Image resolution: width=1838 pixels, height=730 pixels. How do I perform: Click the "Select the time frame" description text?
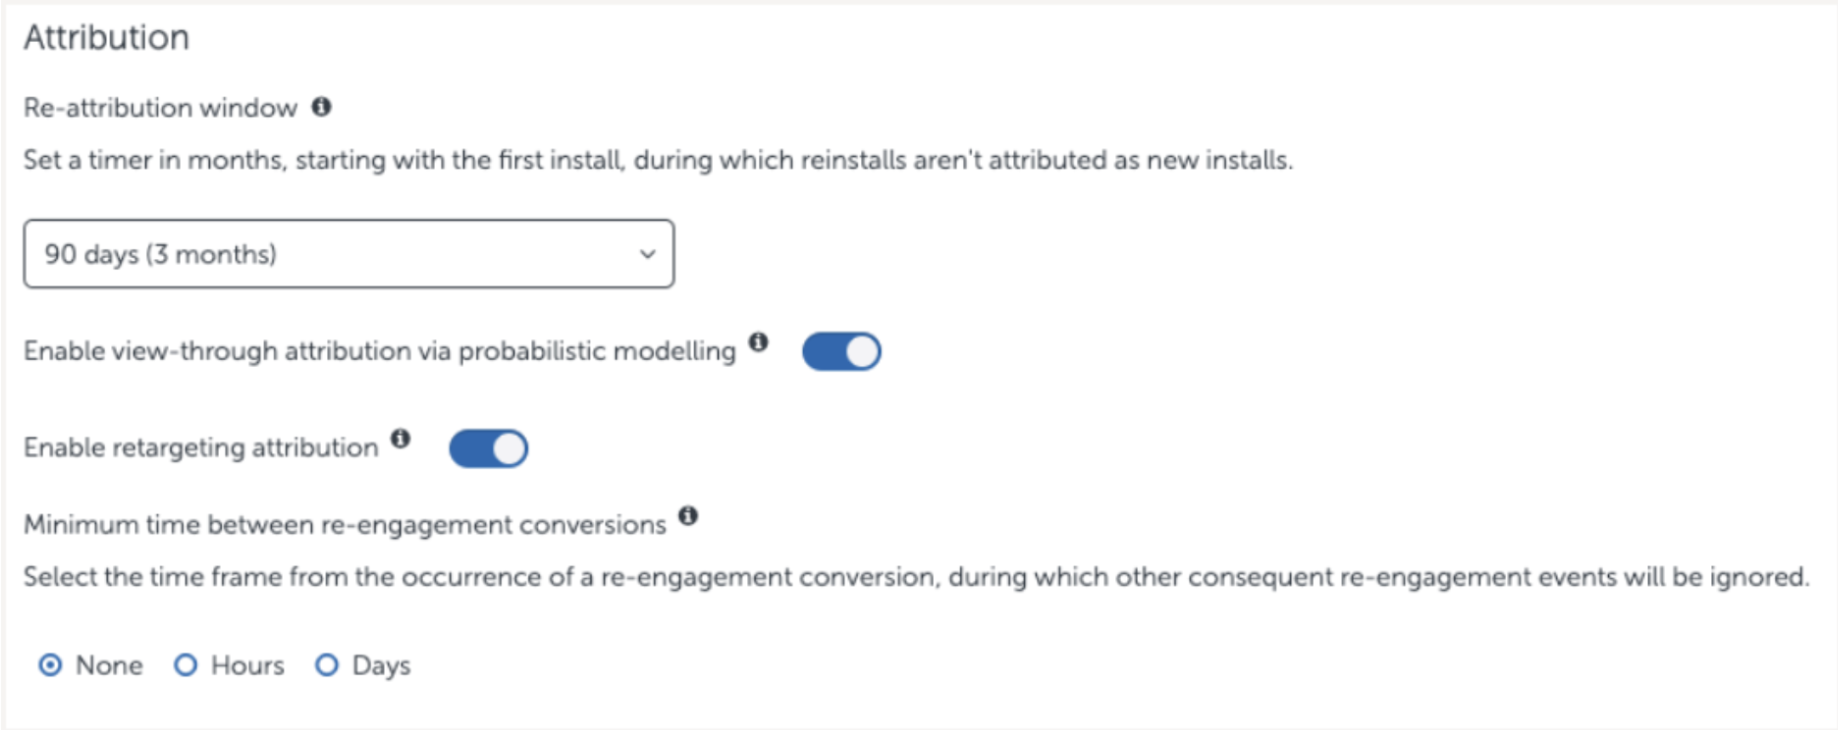[915, 578]
